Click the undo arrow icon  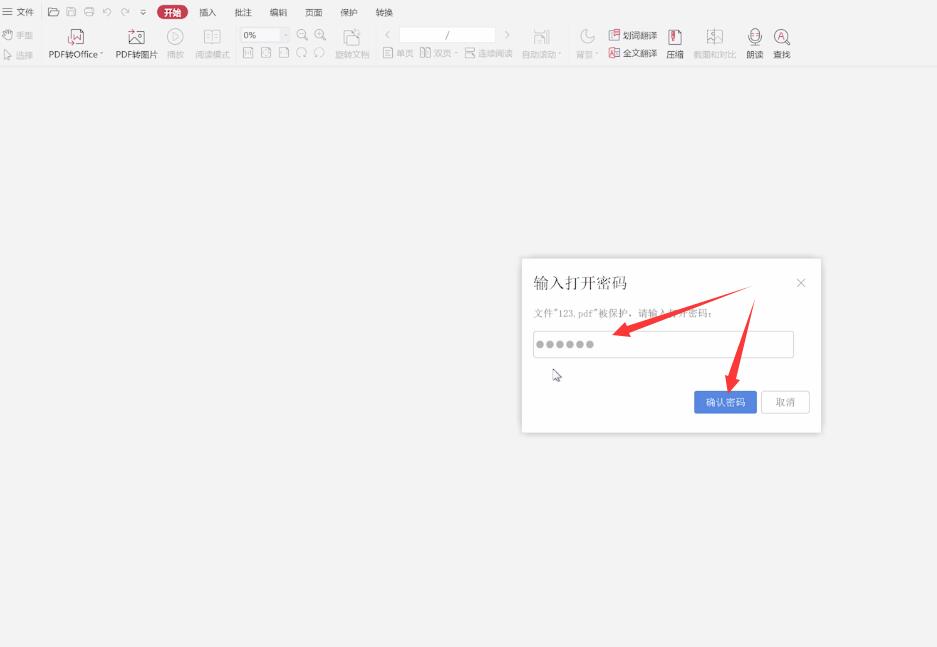pyautogui.click(x=107, y=12)
